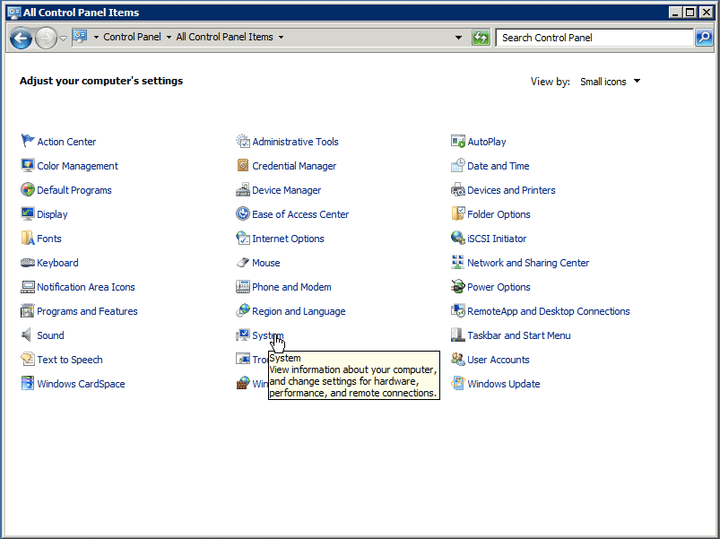Click the green Refresh button in address bar

pos(481,37)
